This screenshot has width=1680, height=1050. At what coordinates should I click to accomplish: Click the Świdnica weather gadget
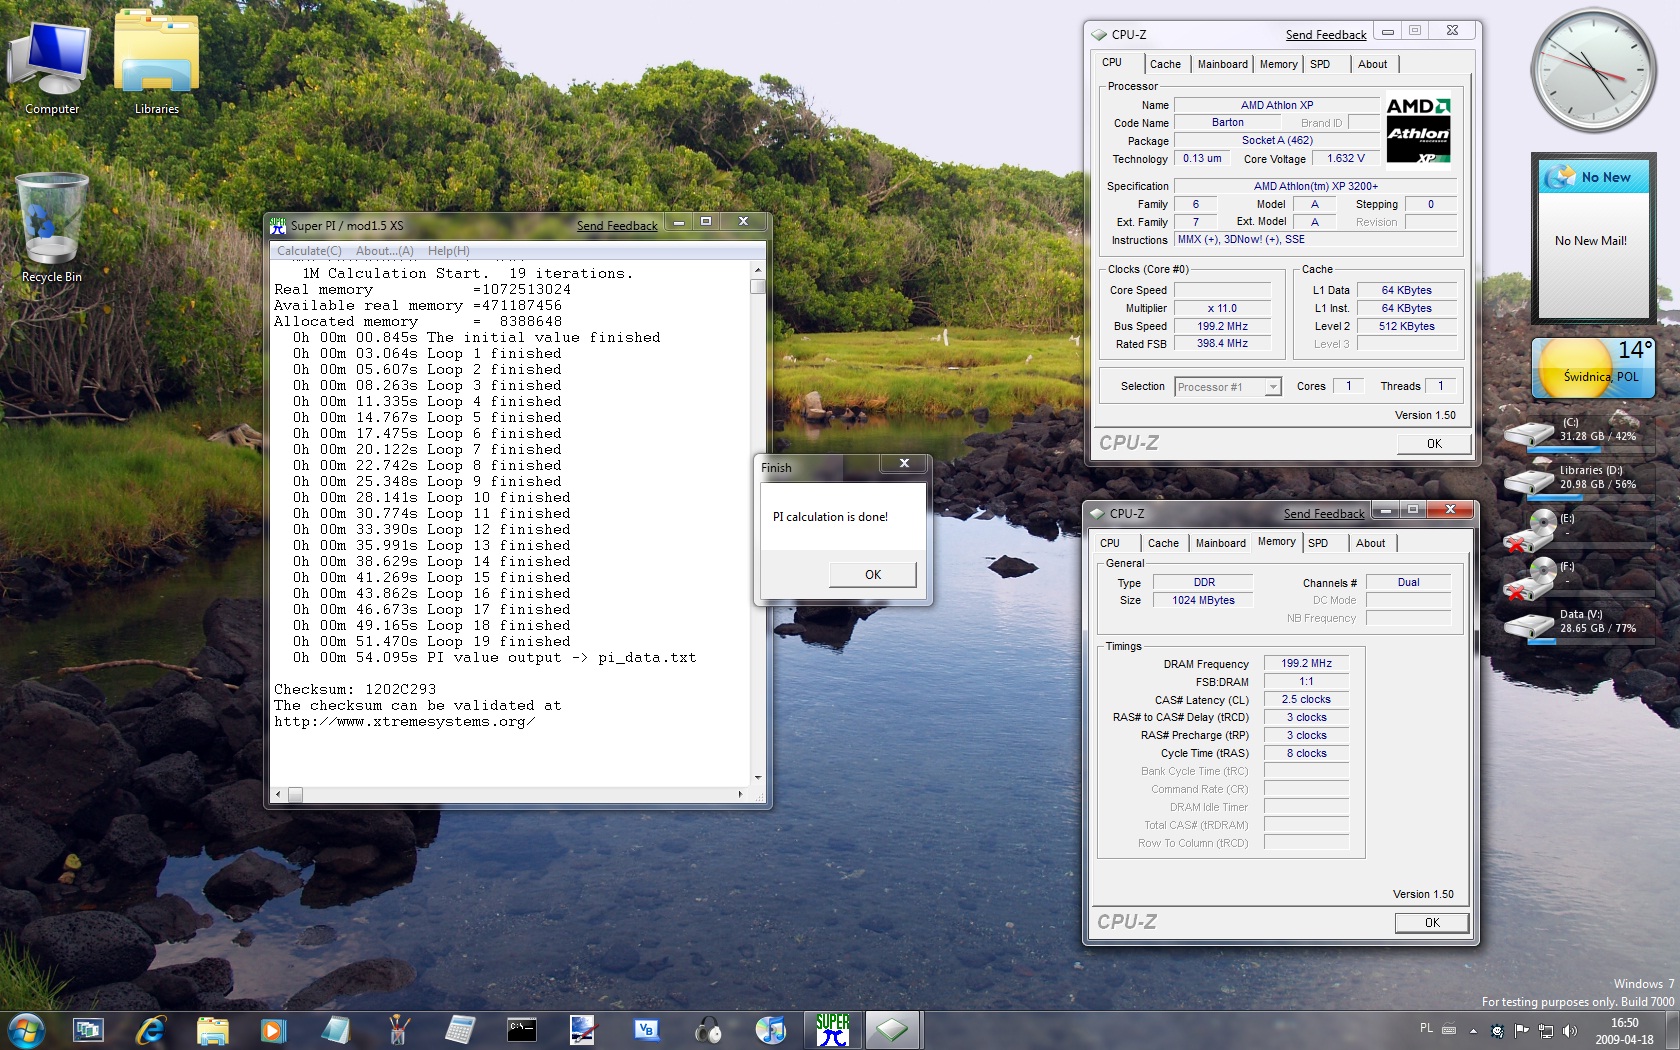pyautogui.click(x=1592, y=370)
